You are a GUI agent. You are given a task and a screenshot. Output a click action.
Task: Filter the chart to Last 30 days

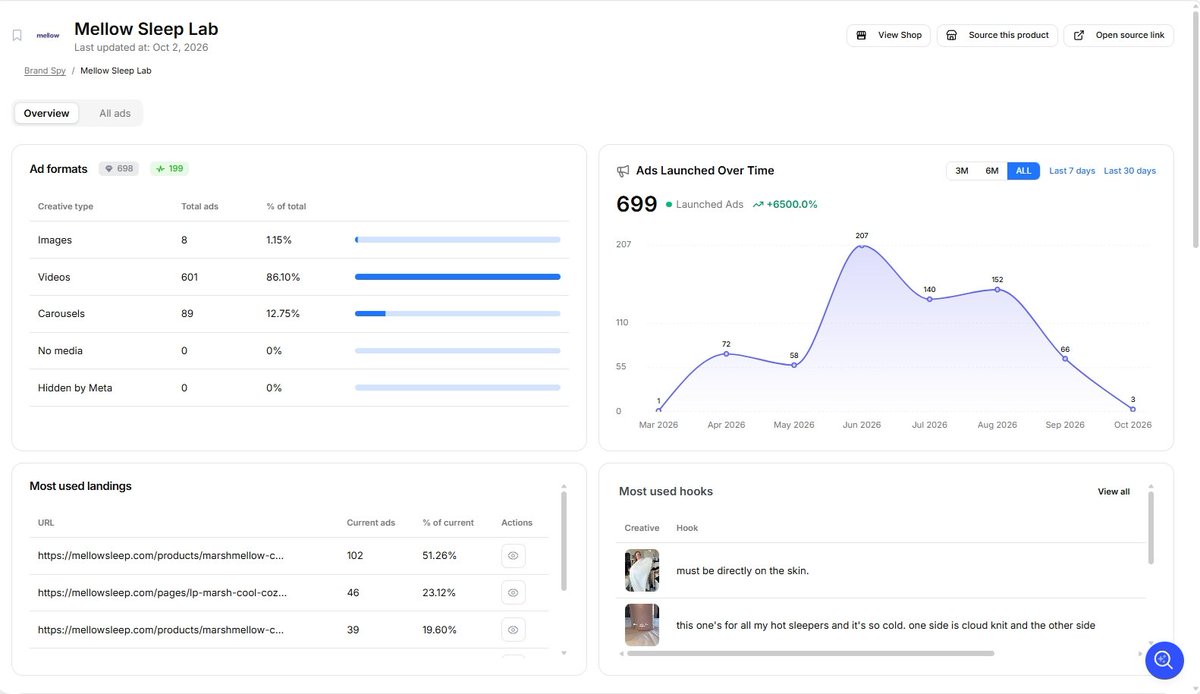[x=1130, y=171]
